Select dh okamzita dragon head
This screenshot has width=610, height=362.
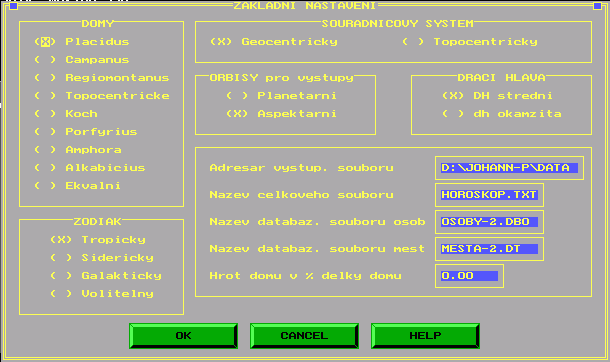click(x=502, y=114)
